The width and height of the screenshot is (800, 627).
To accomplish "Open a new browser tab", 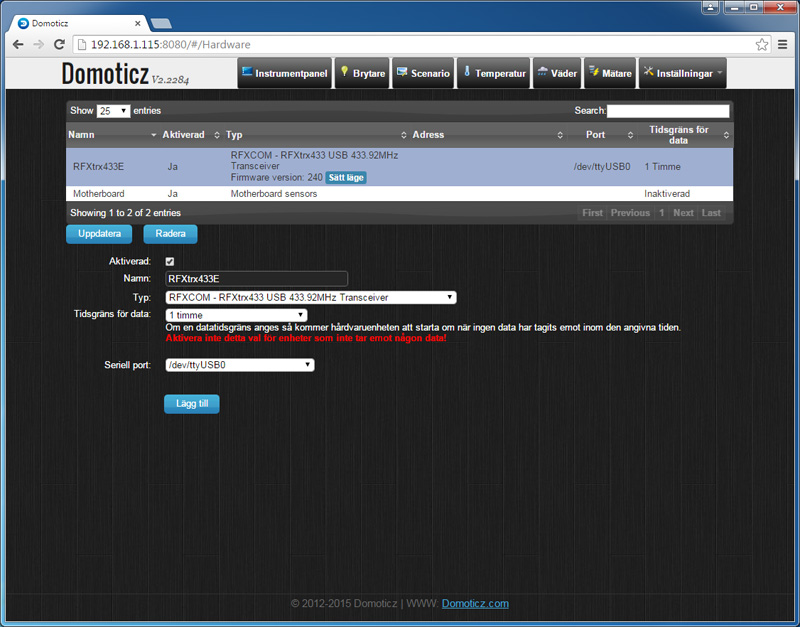I will tap(161, 23).
